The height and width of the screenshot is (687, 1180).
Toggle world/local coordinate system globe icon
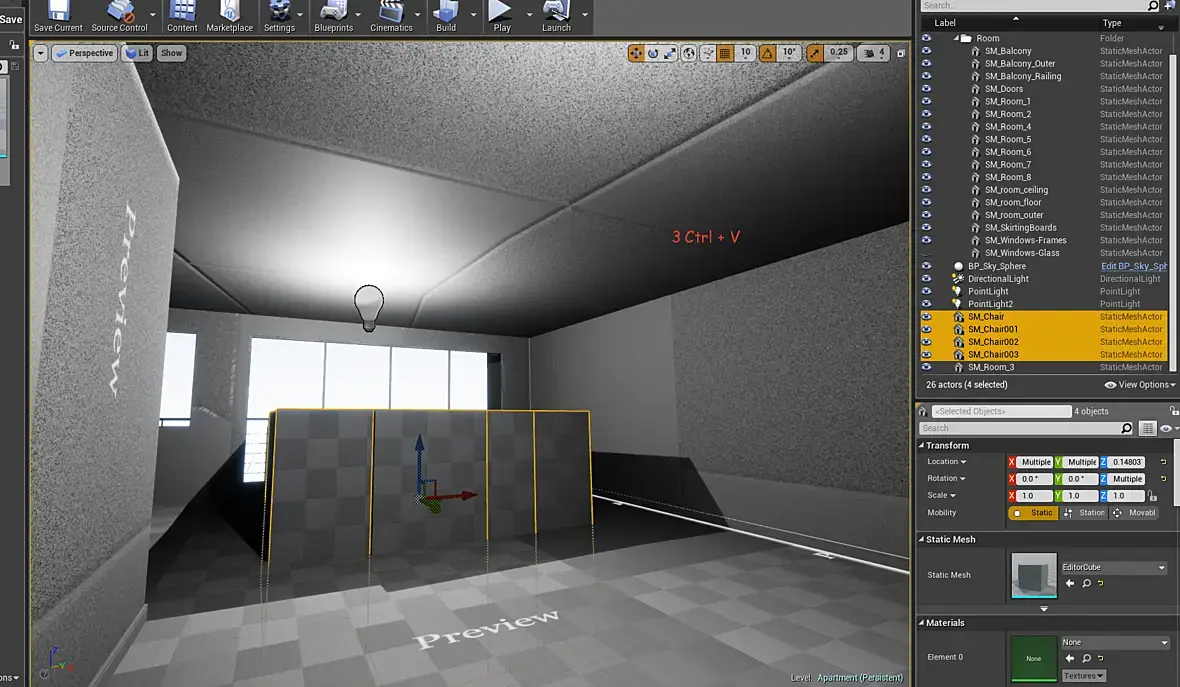point(689,53)
